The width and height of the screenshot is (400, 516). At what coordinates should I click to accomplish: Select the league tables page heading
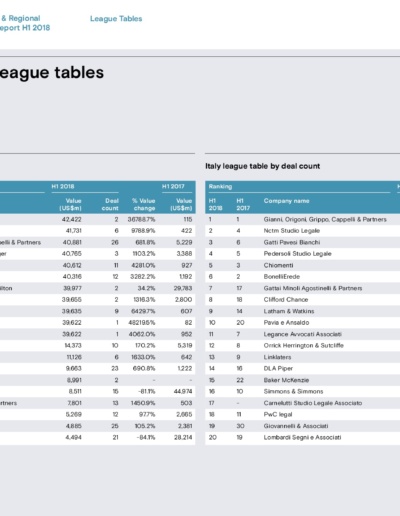pyautogui.click(x=52, y=73)
